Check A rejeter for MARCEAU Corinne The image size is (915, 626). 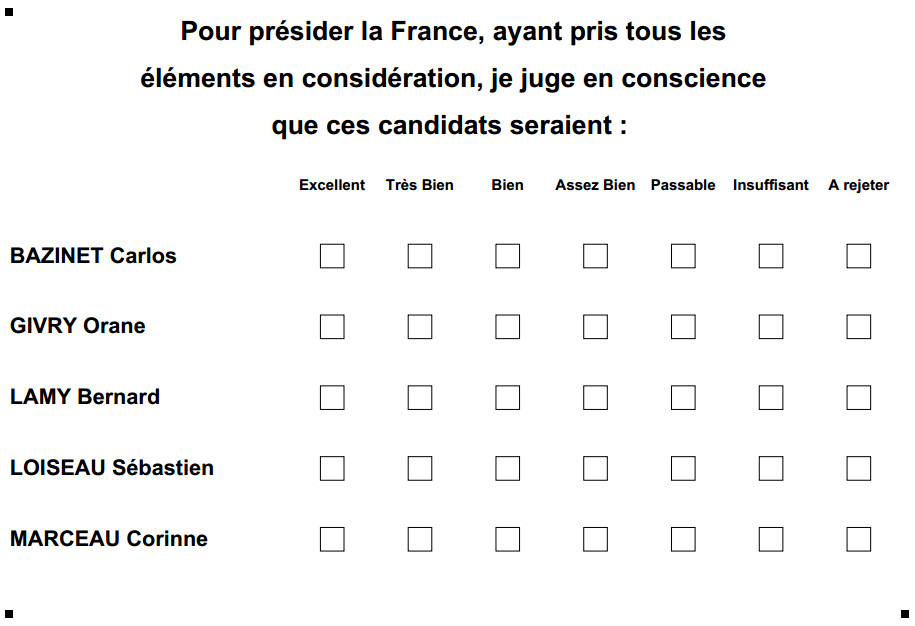click(x=858, y=540)
